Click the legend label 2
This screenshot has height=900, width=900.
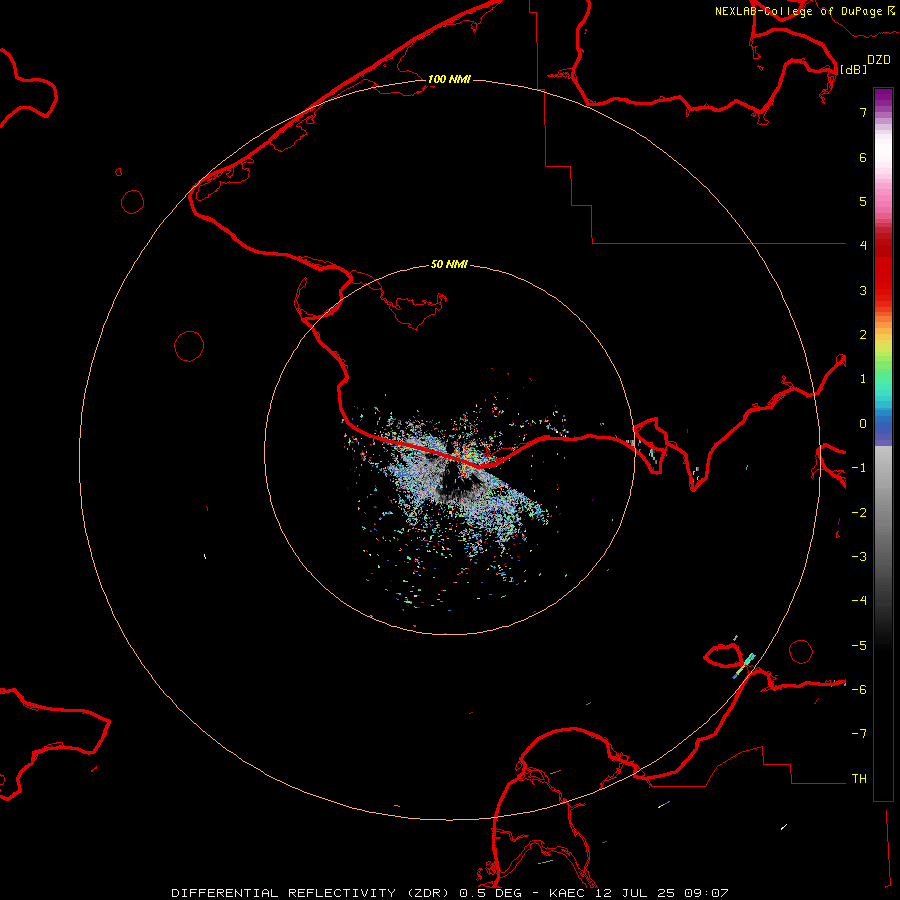click(x=863, y=335)
